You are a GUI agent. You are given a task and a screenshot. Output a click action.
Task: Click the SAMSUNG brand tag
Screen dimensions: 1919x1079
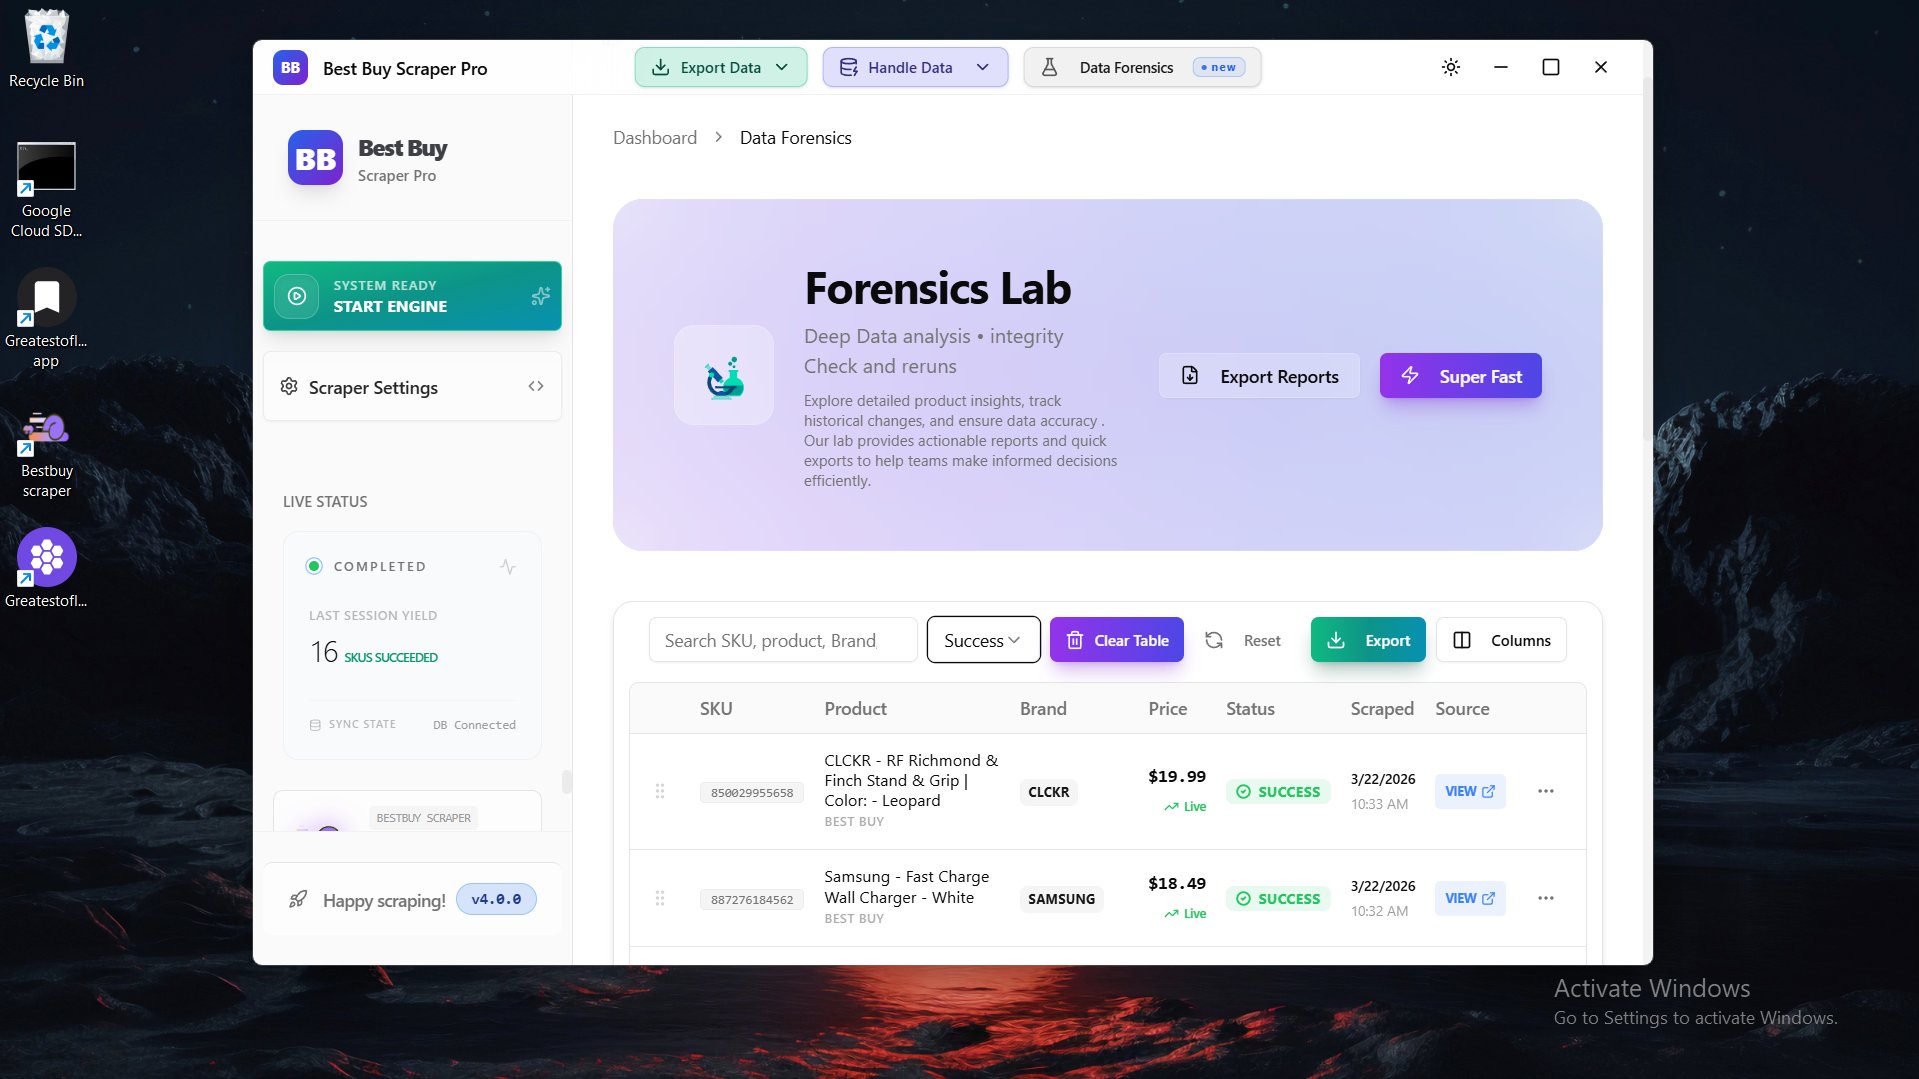[1061, 899]
